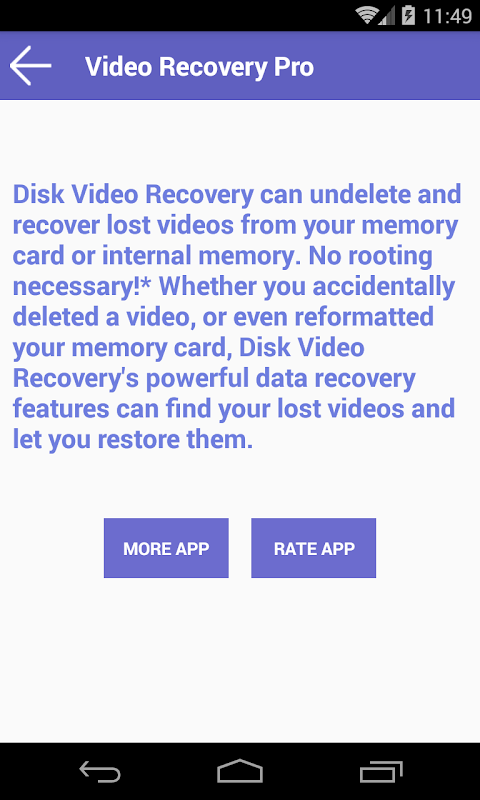Tap the Wi-Fi status icon
The height and width of the screenshot is (800, 480).
(x=366, y=15)
